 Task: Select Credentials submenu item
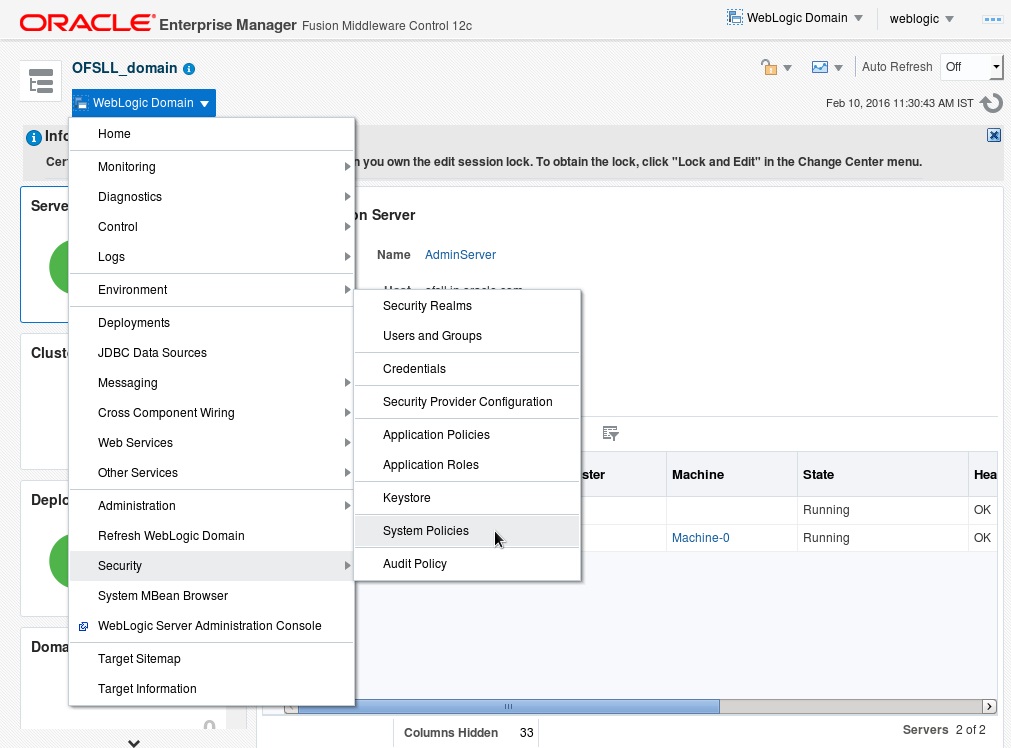click(467, 369)
